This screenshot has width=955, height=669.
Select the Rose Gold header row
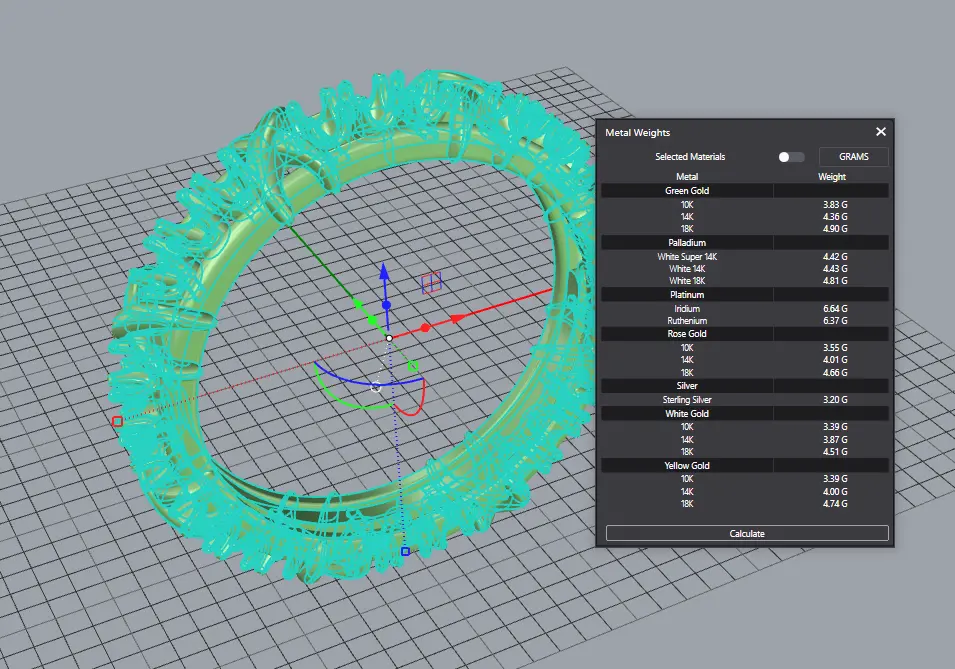pos(745,333)
